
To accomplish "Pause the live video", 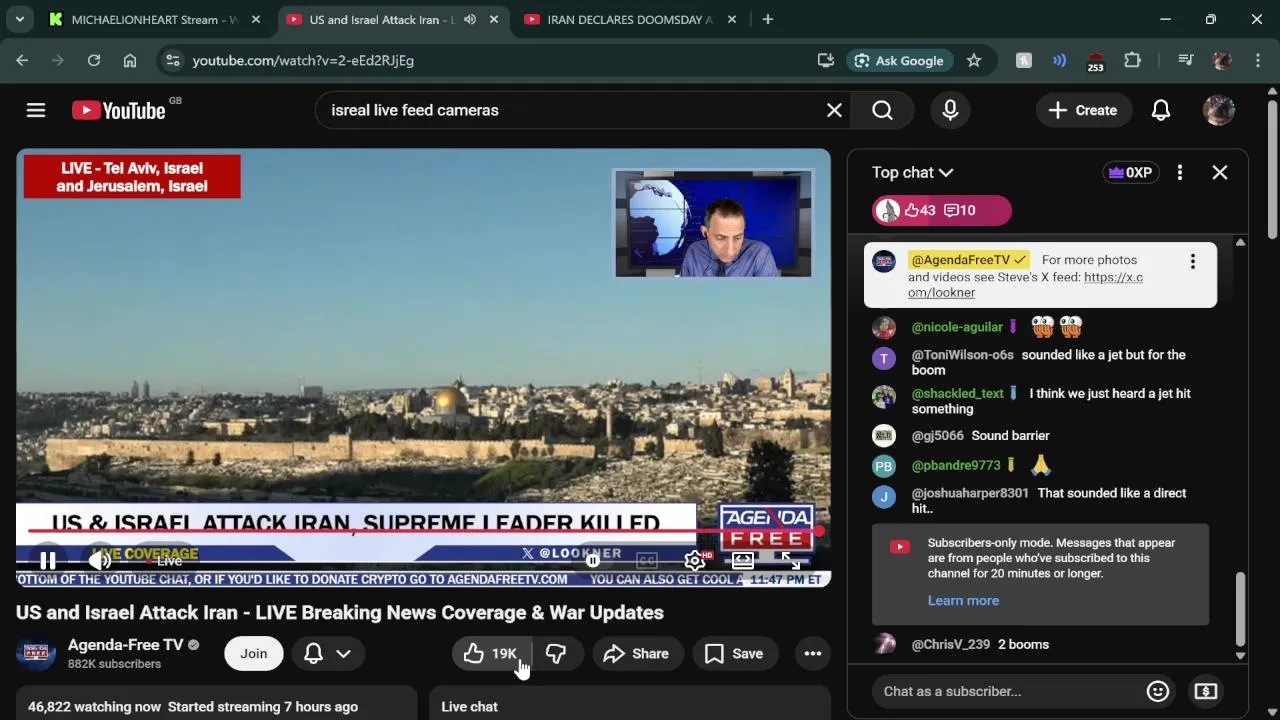I will point(47,560).
